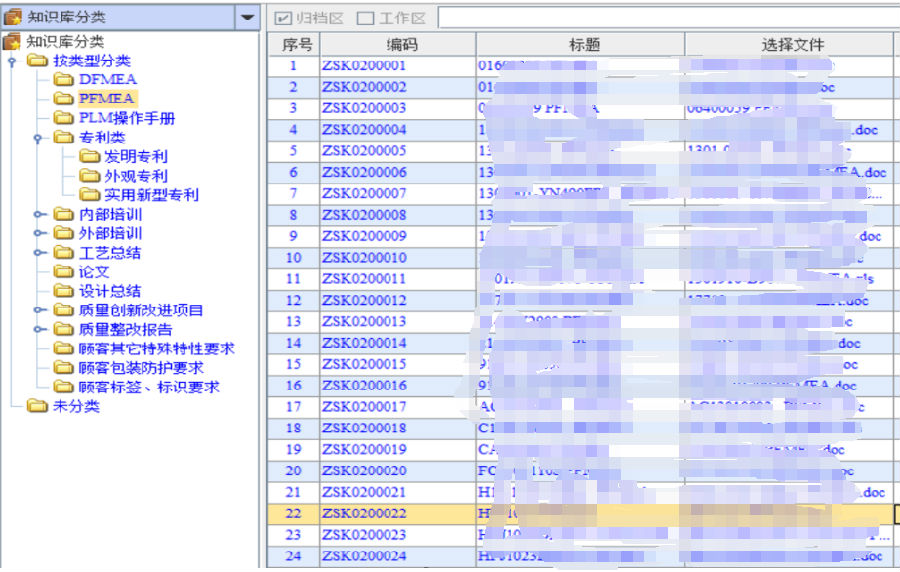Sort by the 选择文件 column header
The width and height of the screenshot is (900, 572).
point(789,44)
